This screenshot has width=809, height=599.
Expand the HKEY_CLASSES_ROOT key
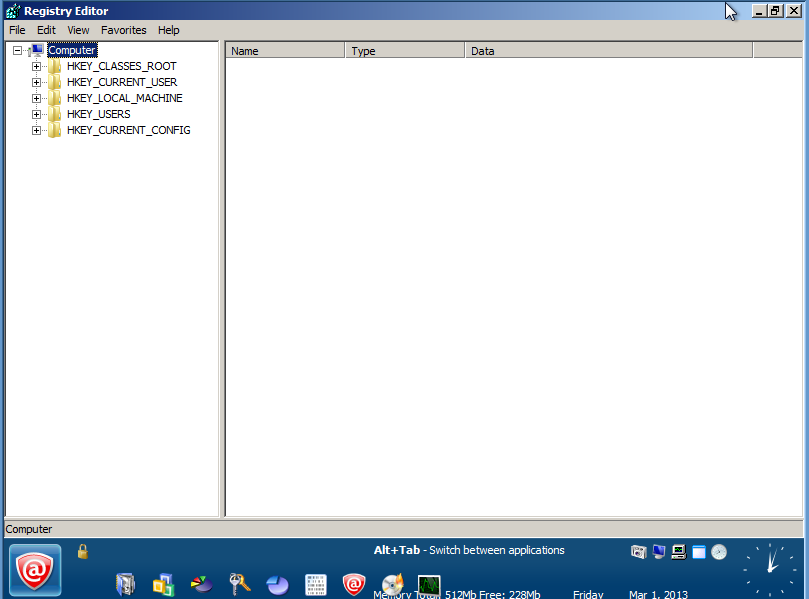coord(36,67)
